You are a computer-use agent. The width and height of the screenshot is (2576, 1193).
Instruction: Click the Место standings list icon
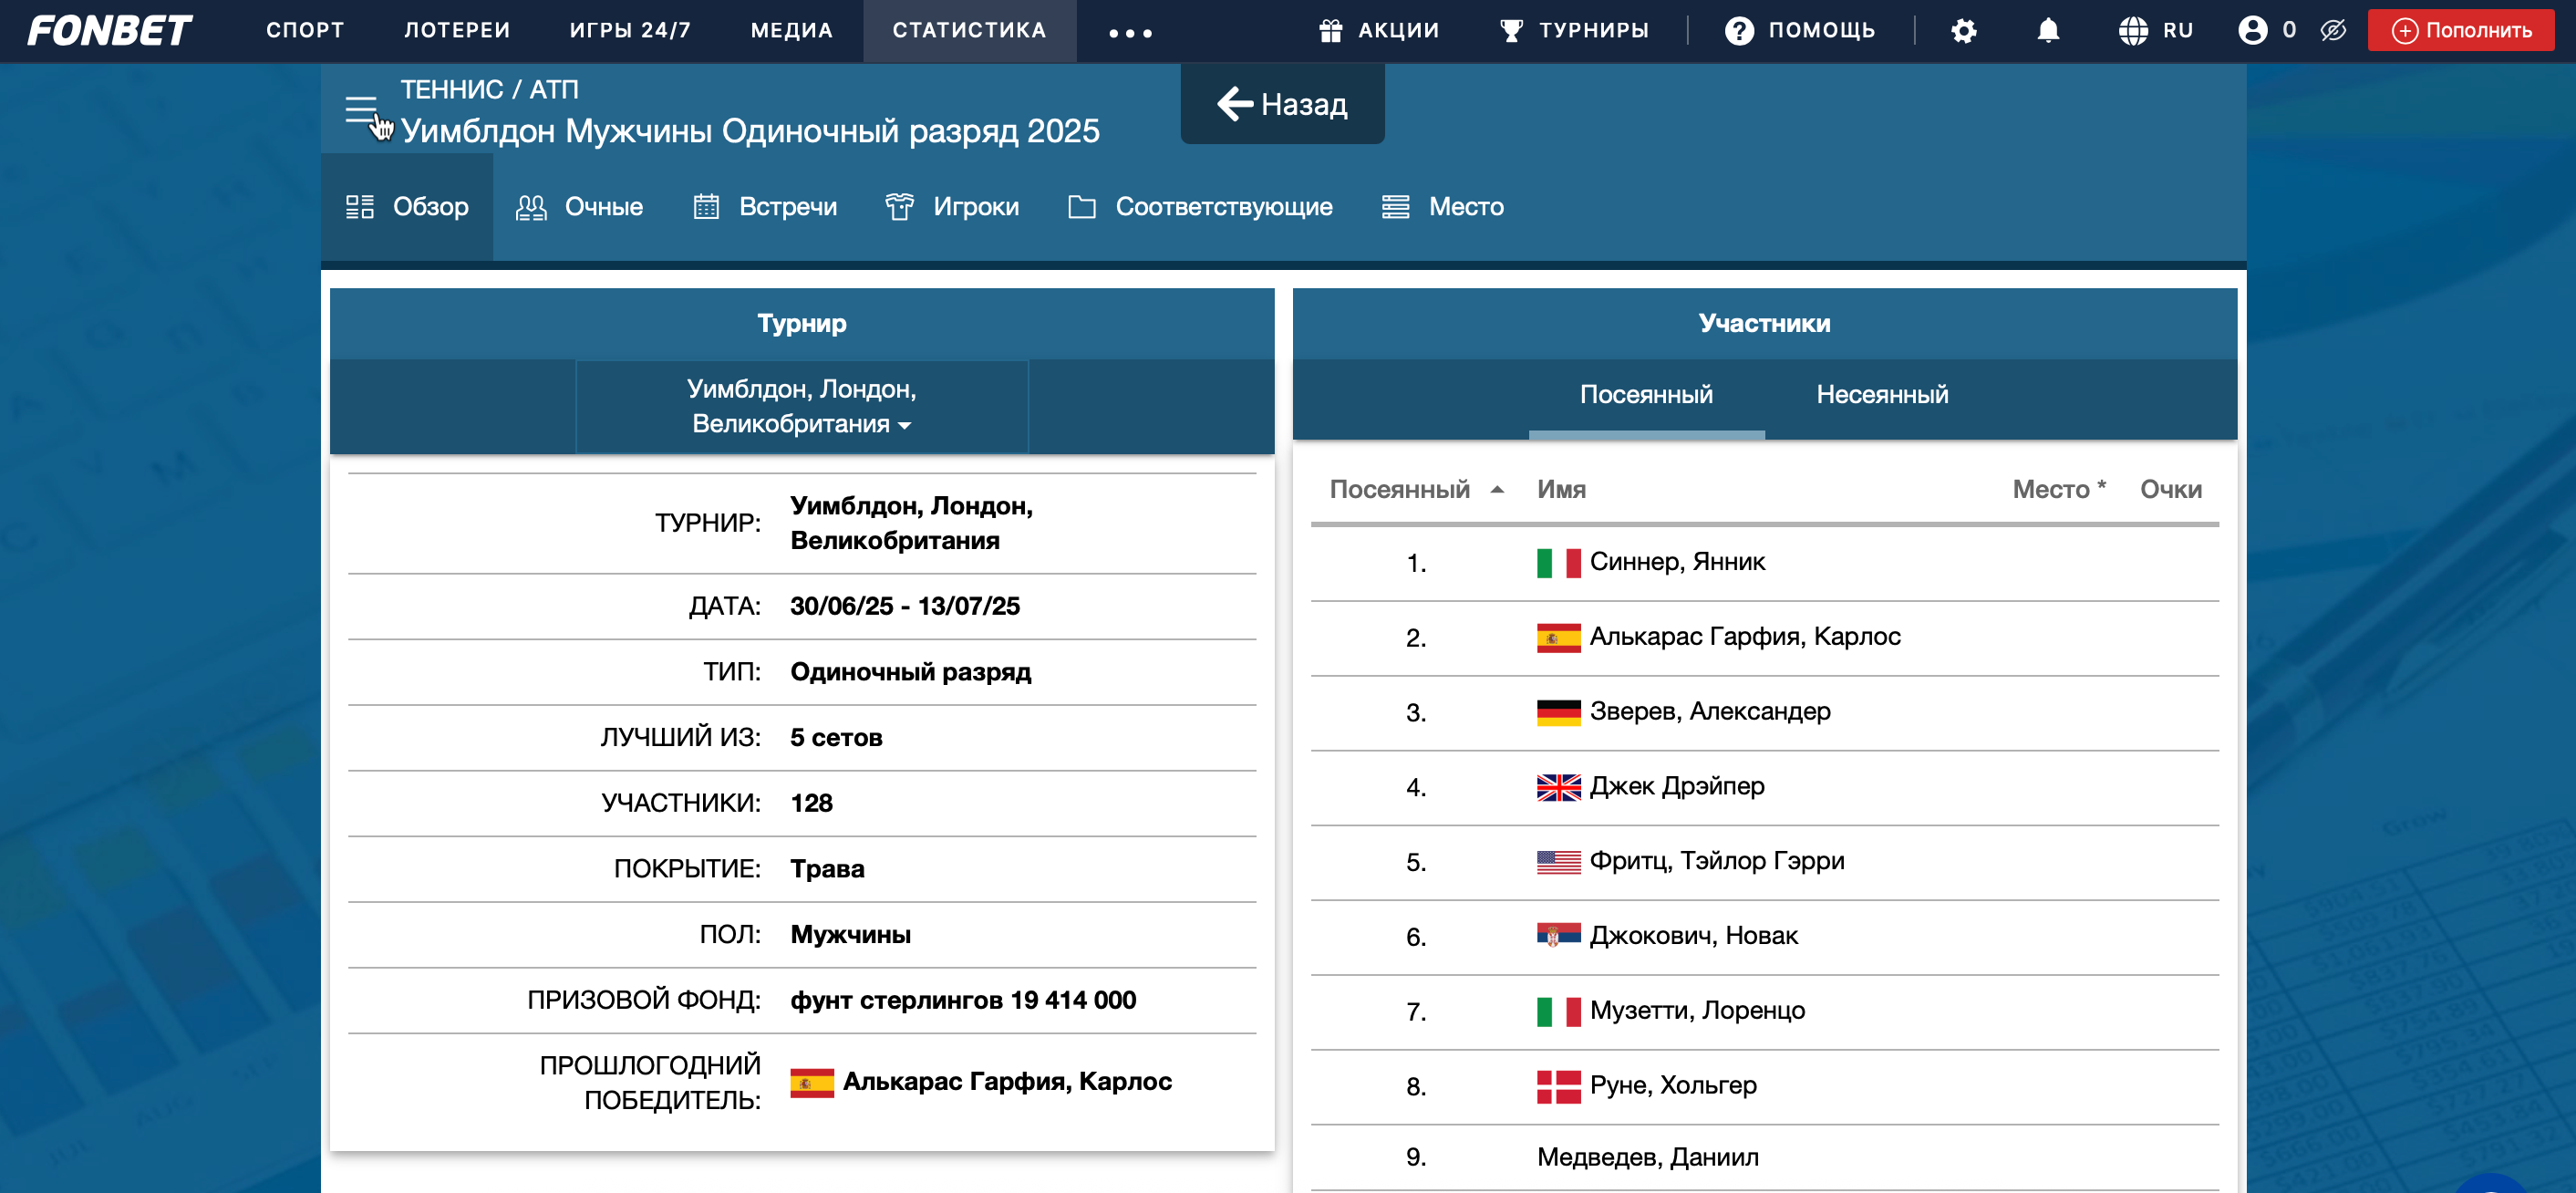tap(1395, 207)
